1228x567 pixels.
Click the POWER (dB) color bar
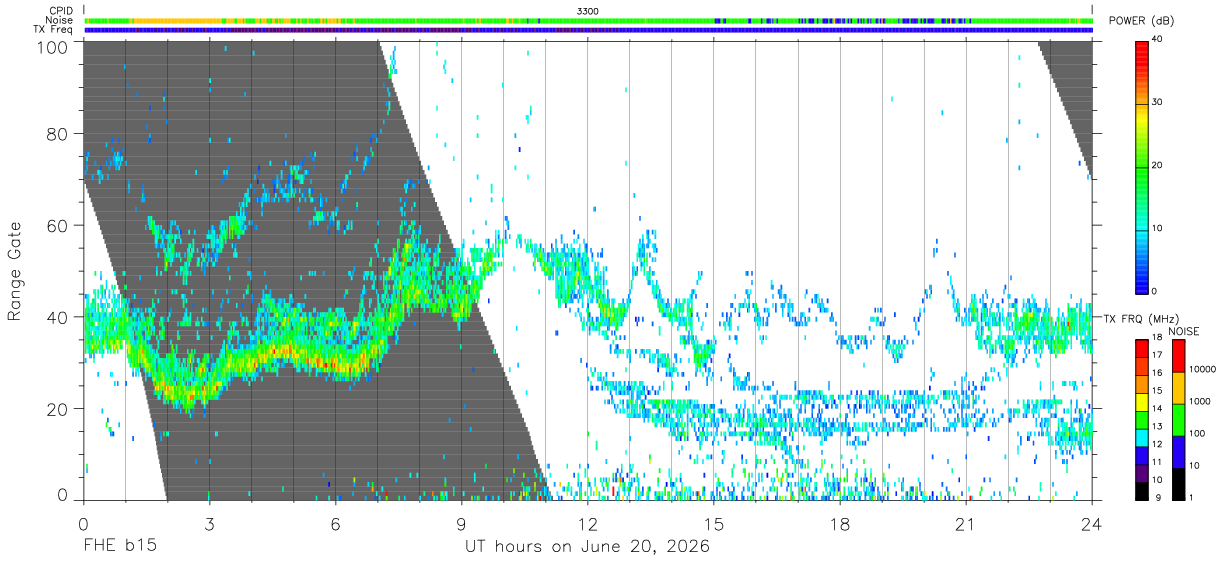coord(1142,166)
